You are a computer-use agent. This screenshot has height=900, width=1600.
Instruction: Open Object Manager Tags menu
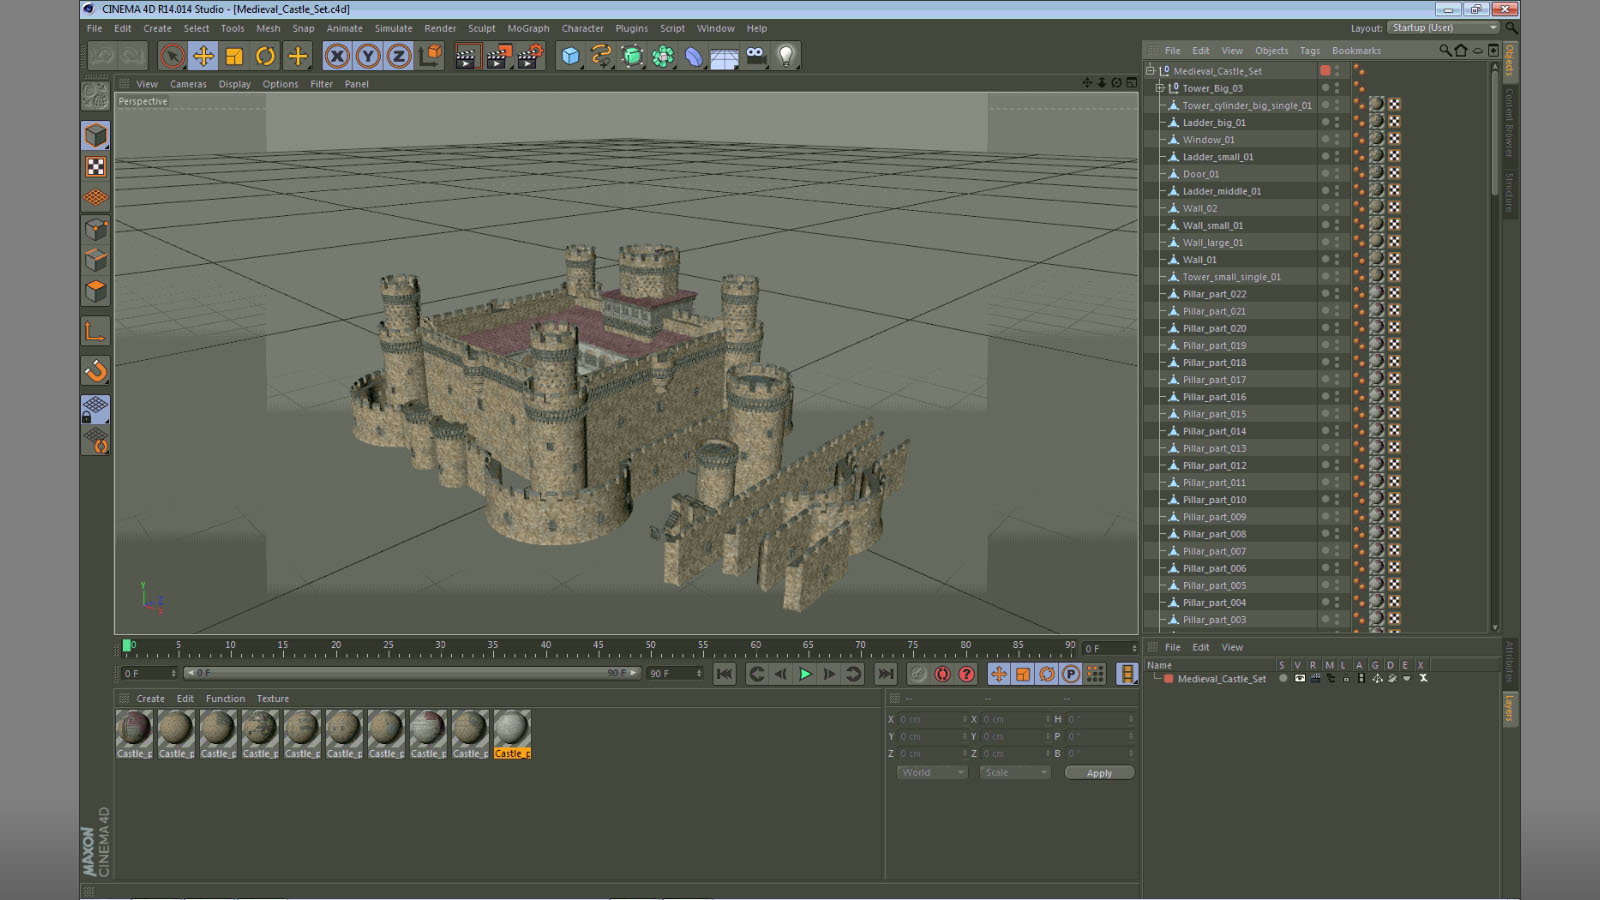pos(1310,51)
